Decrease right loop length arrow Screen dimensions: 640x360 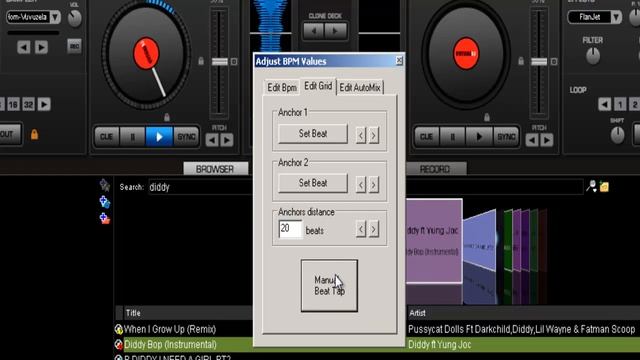[x=604, y=104]
